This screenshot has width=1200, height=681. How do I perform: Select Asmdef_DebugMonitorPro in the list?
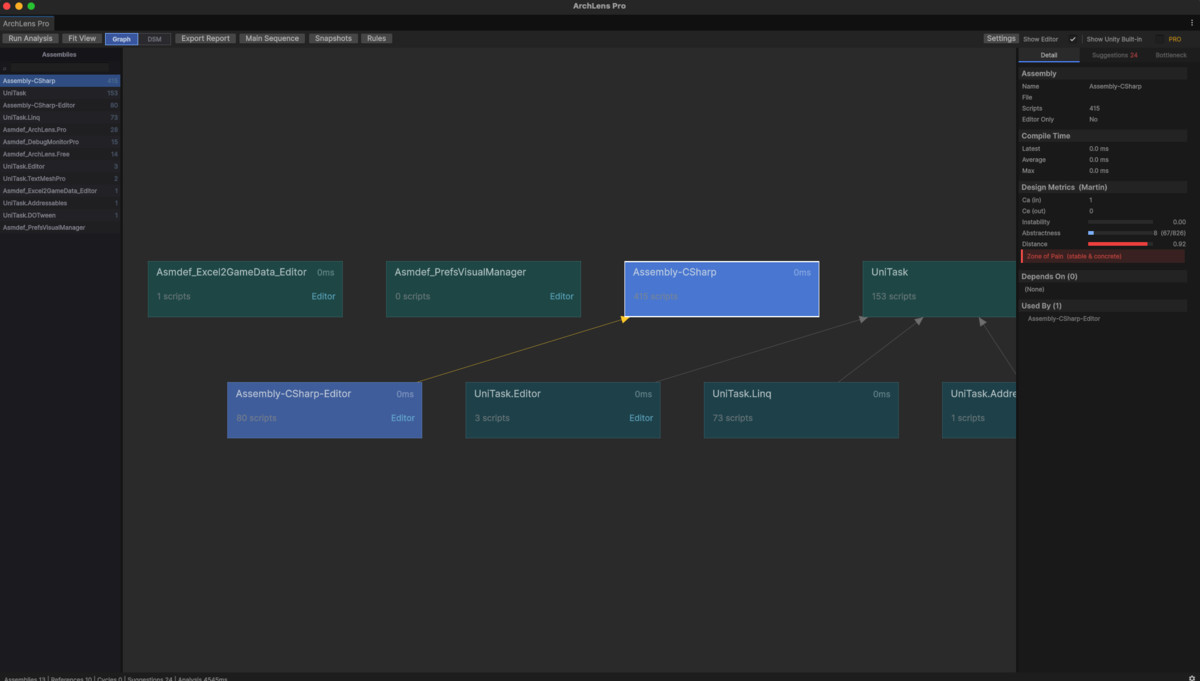(60, 142)
